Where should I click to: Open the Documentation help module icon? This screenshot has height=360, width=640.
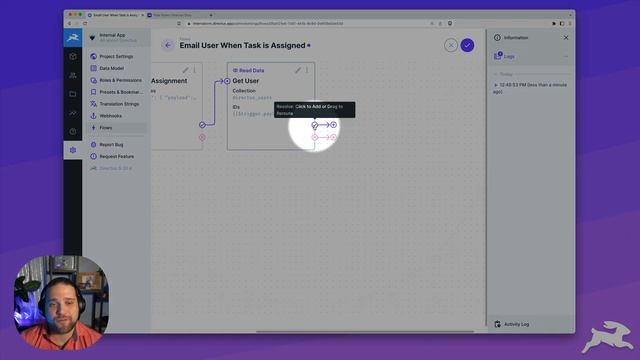(73, 131)
